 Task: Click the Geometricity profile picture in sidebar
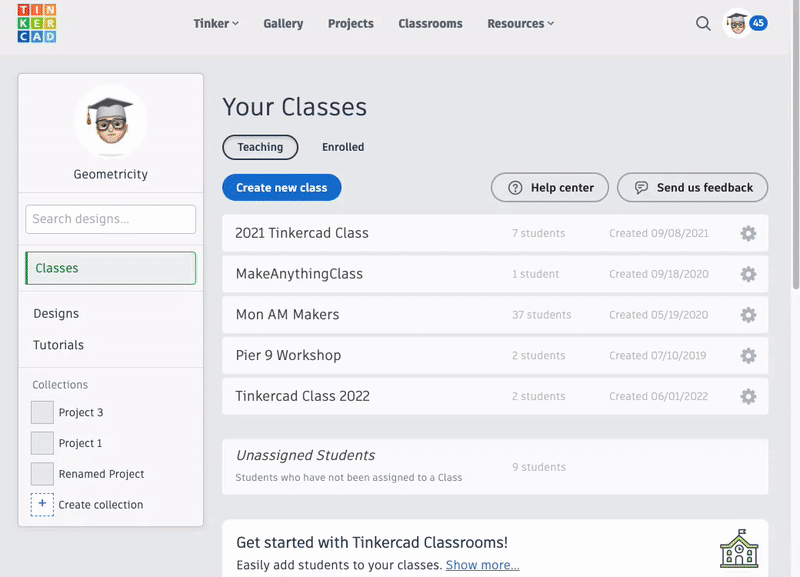tap(111, 121)
